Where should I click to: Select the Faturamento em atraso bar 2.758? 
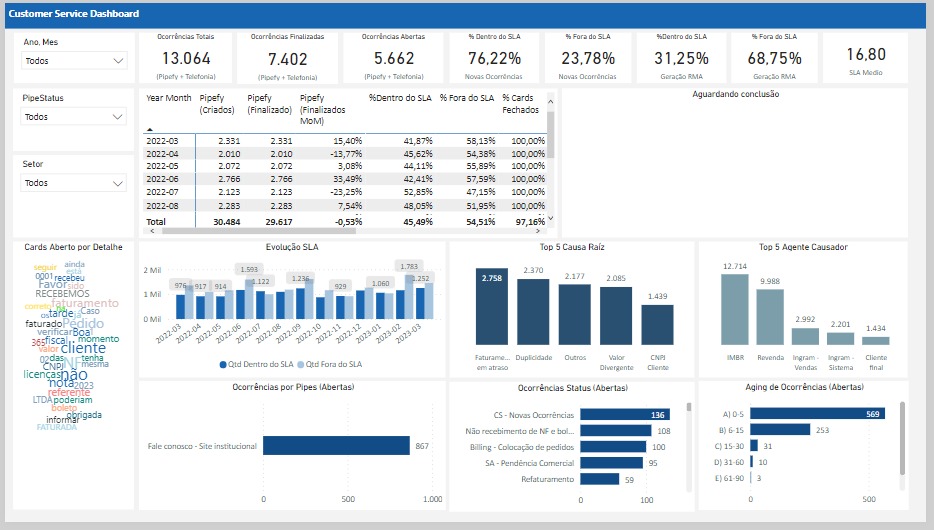[x=492, y=307]
